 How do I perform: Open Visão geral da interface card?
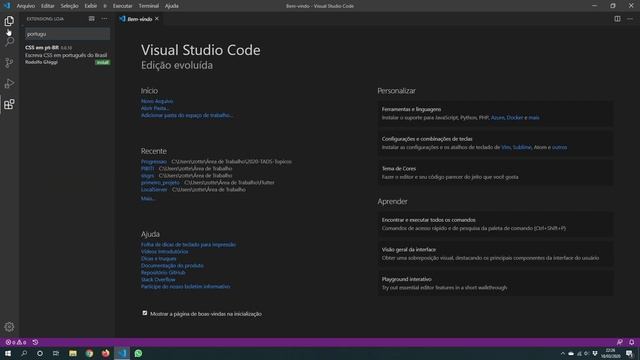point(495,253)
